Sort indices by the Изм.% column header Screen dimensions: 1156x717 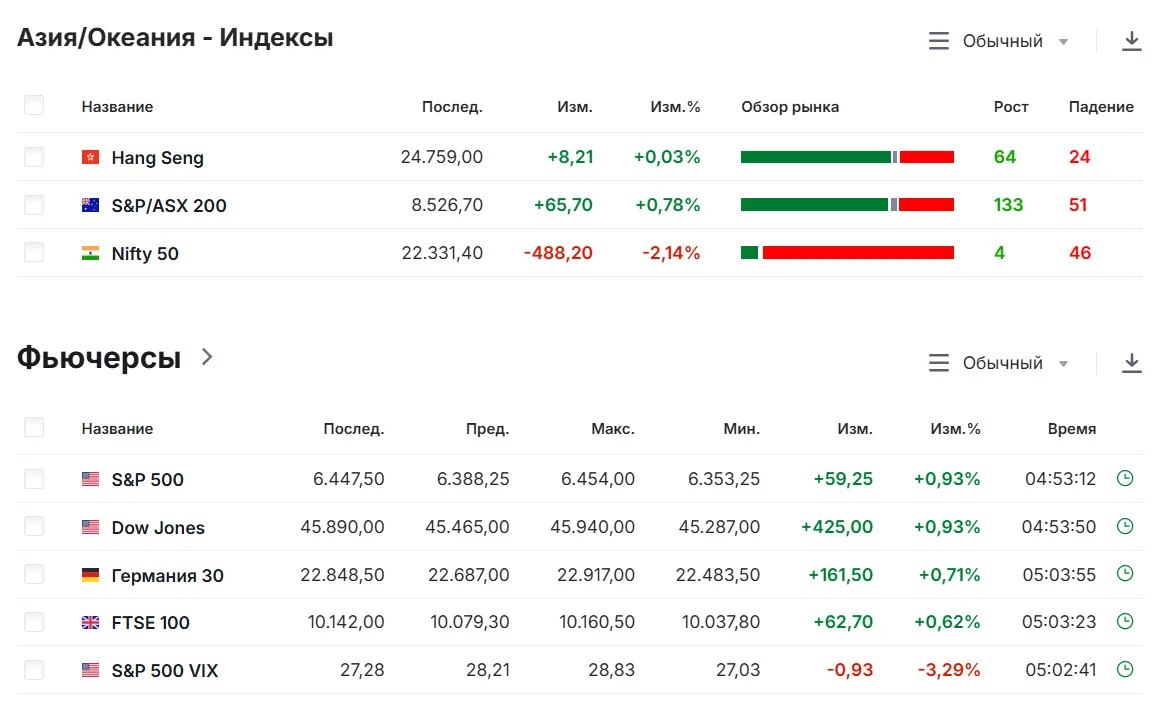pyautogui.click(x=675, y=107)
